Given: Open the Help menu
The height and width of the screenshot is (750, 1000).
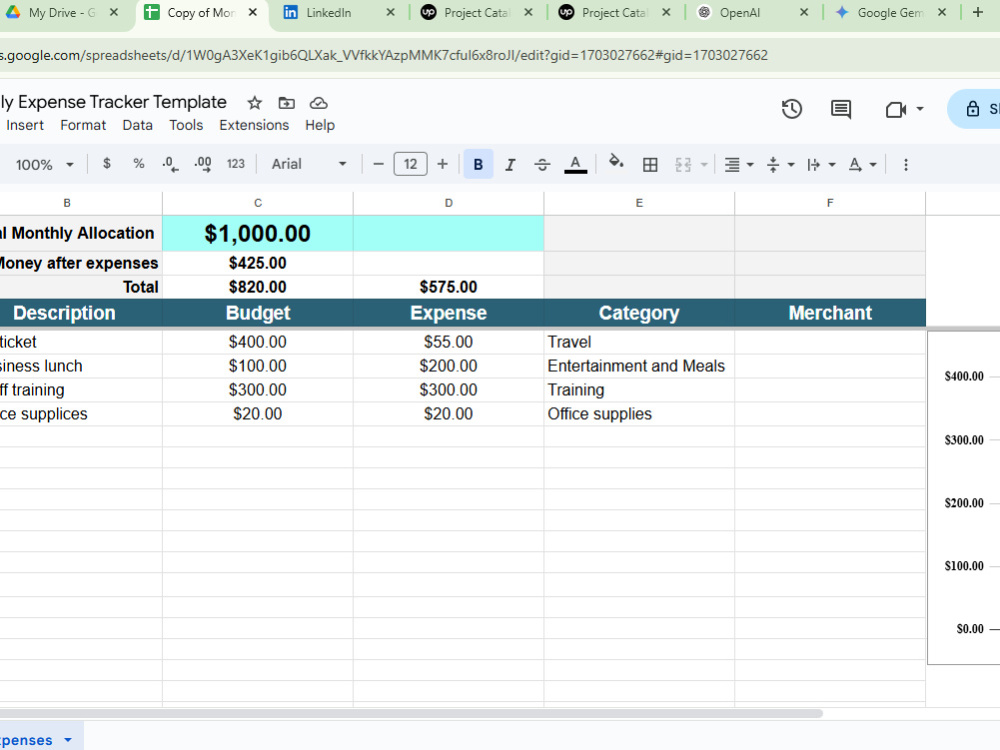Looking at the screenshot, I should click(320, 125).
